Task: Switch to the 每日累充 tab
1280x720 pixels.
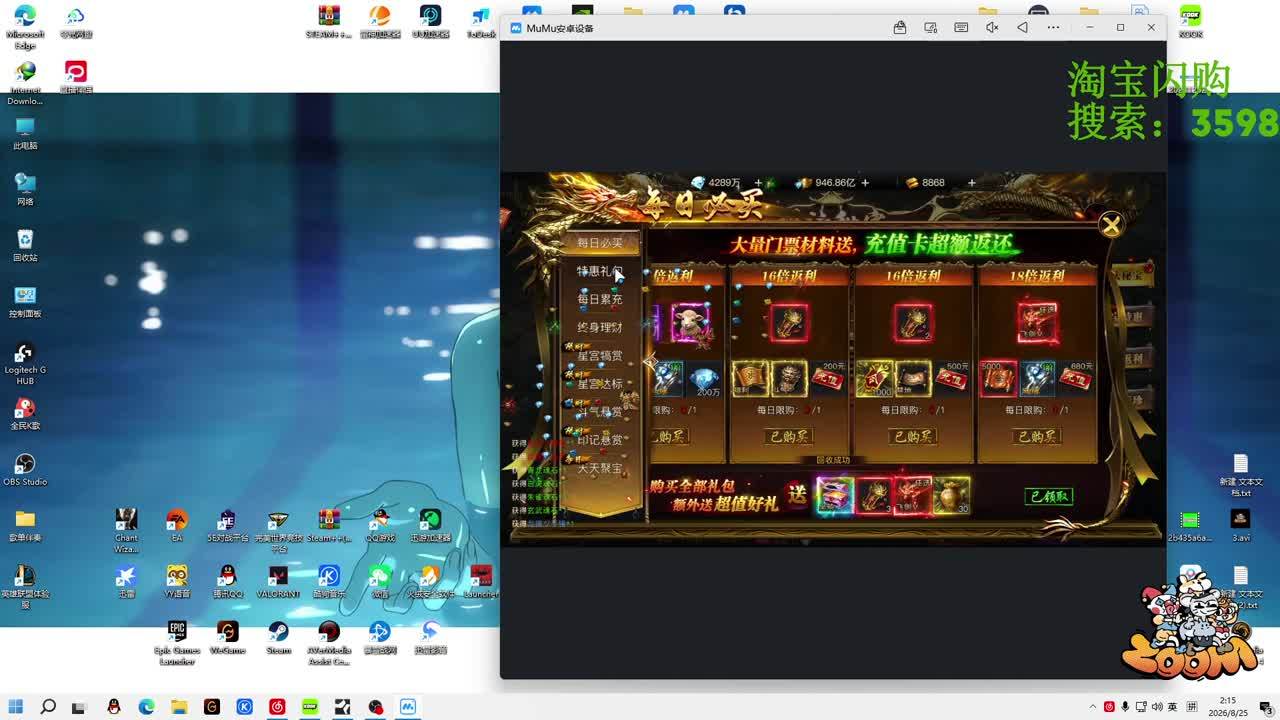Action: [600, 299]
